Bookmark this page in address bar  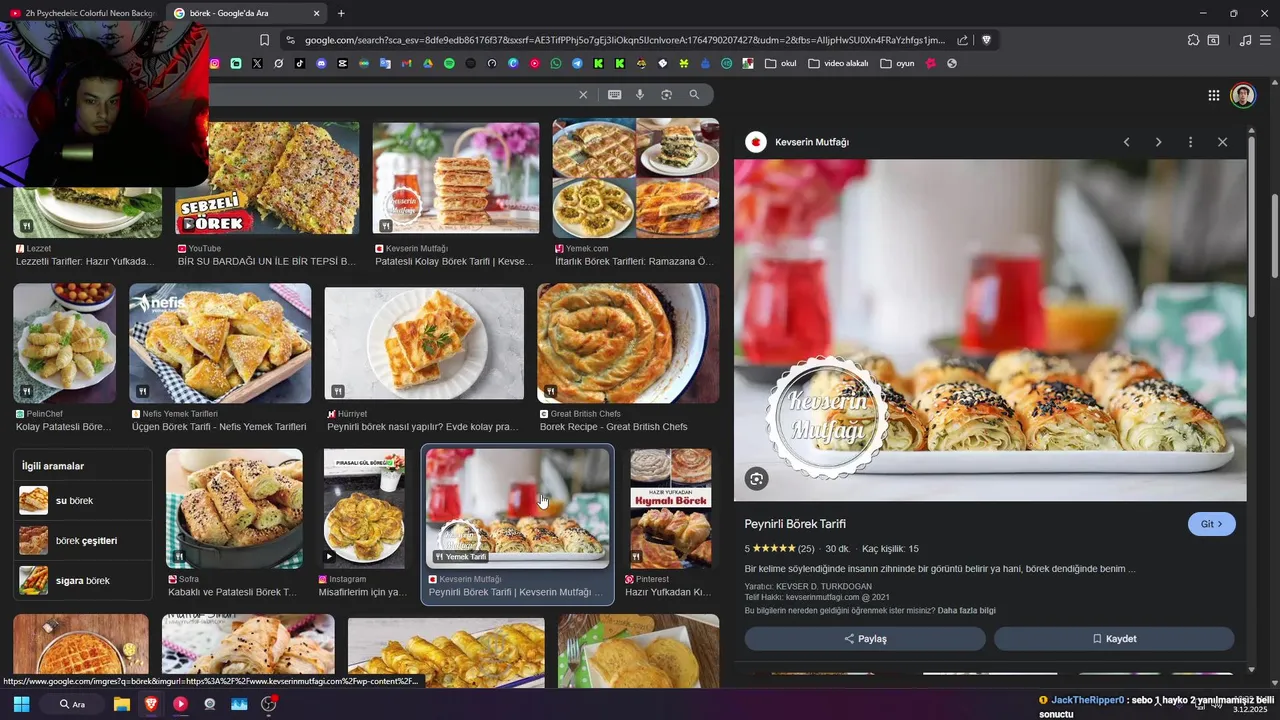click(x=264, y=40)
